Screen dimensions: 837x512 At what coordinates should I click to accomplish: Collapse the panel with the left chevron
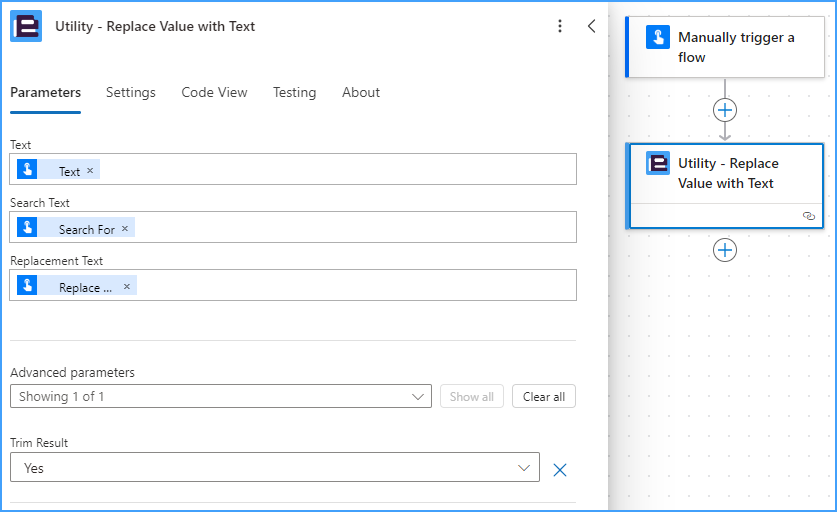[591, 26]
